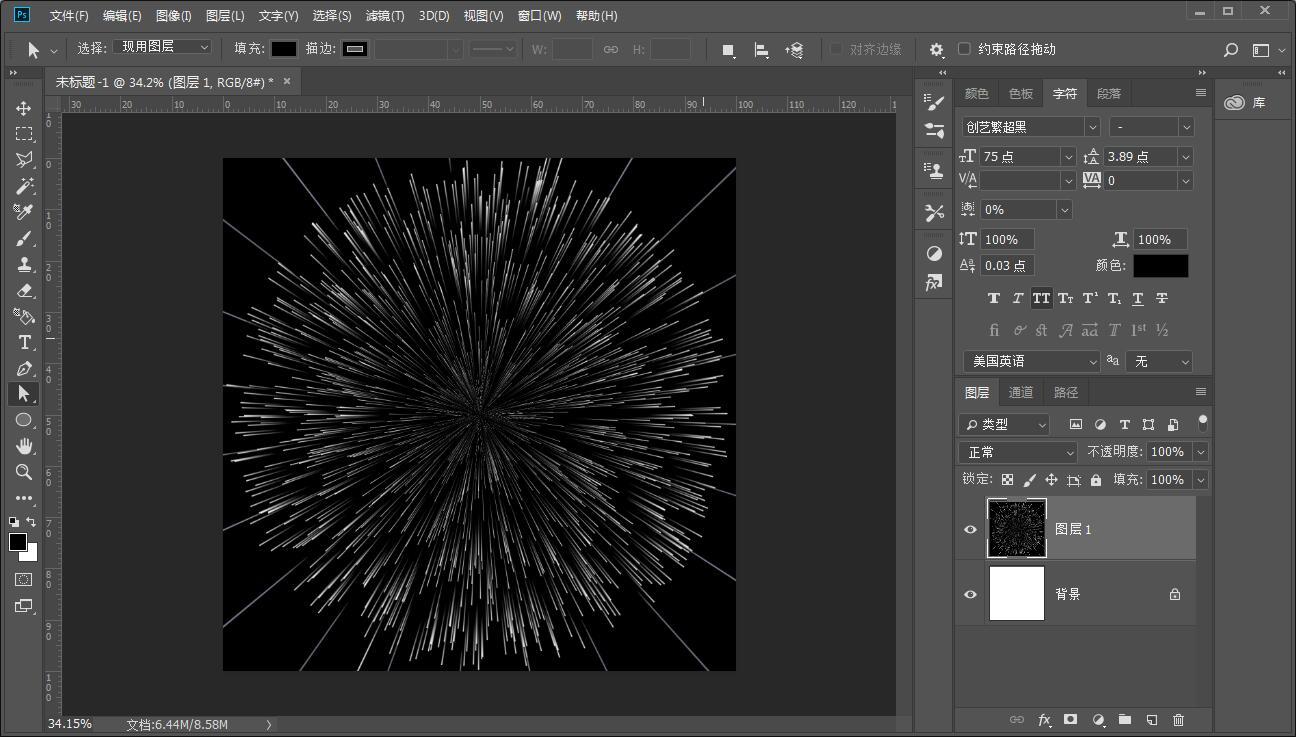1296x737 pixels.
Task: Enable 约束路径拖动 checkbox
Action: pyautogui.click(x=964, y=48)
